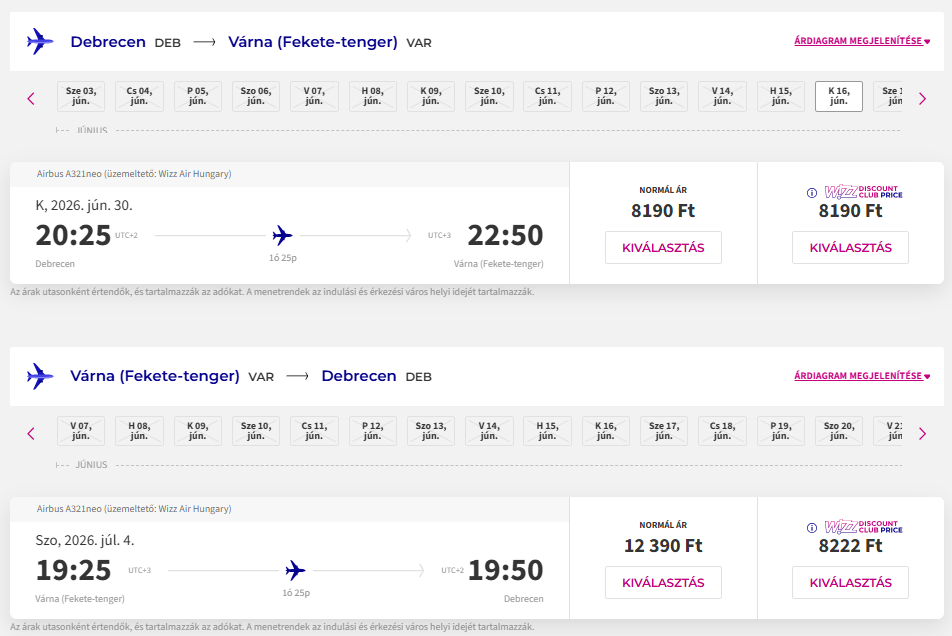Image resolution: width=952 pixels, height=636 pixels.
Task: Click outbound flight plane icon showing 1ó 25p
Action: pos(282,236)
